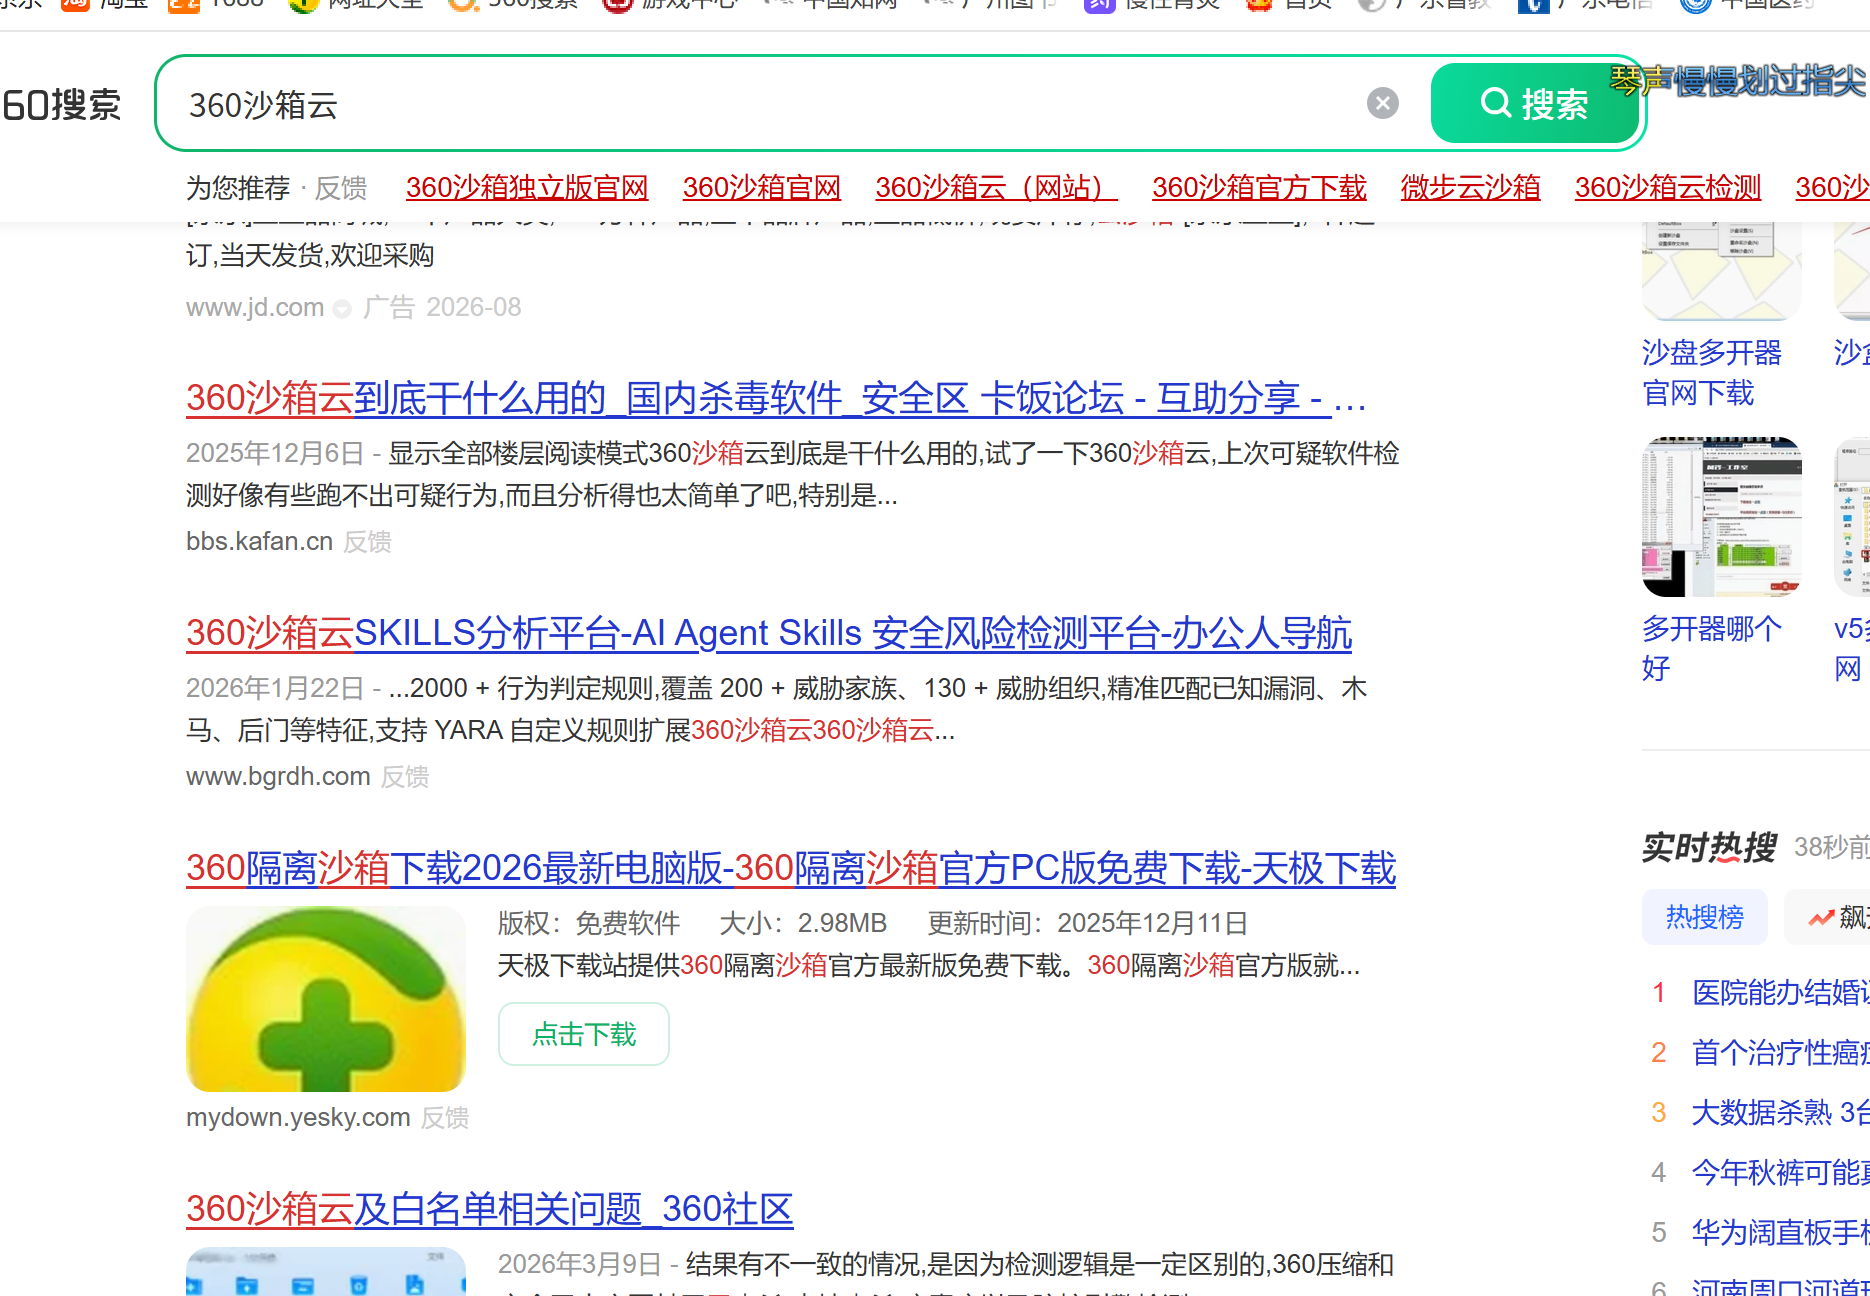The width and height of the screenshot is (1870, 1296).
Task: Open the thumbnail above 沙盘多开器官网下载
Action: [x=1722, y=270]
